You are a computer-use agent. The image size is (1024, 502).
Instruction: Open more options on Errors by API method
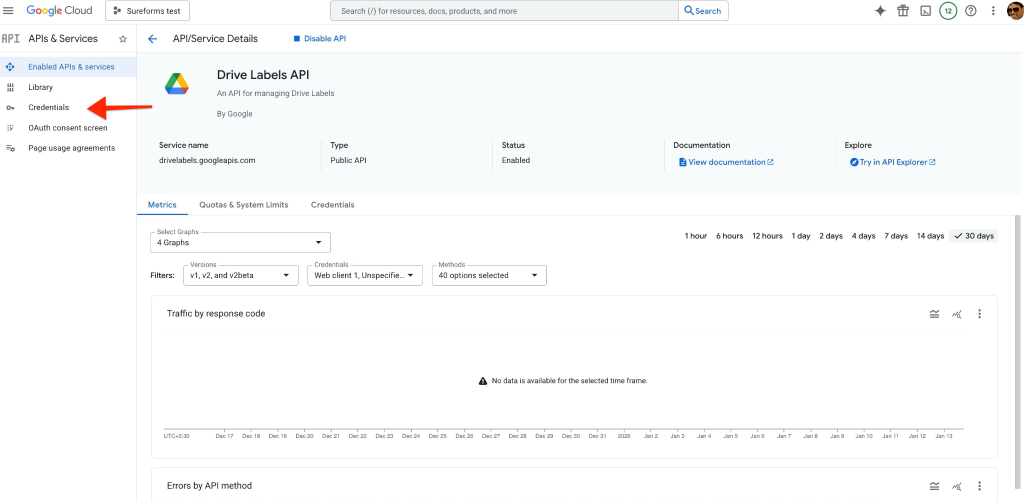980,486
